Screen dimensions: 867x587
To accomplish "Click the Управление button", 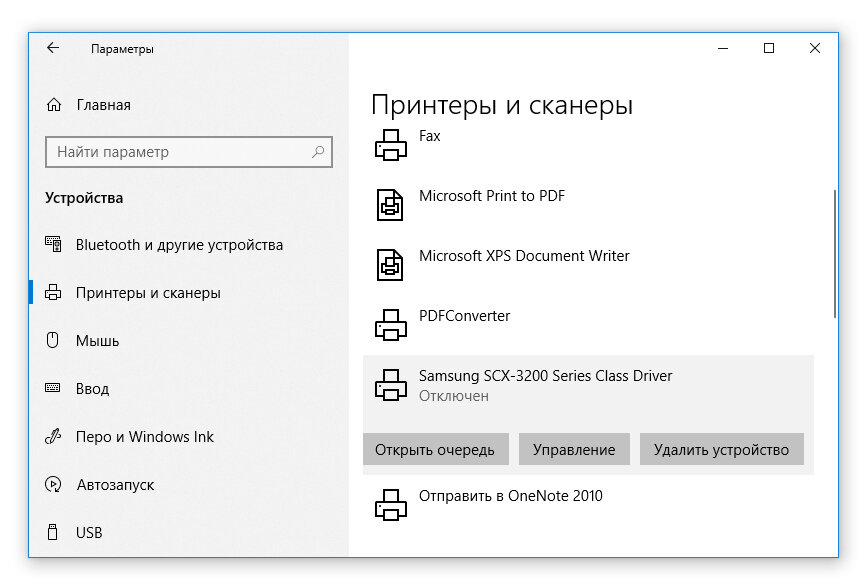I will 574,449.
